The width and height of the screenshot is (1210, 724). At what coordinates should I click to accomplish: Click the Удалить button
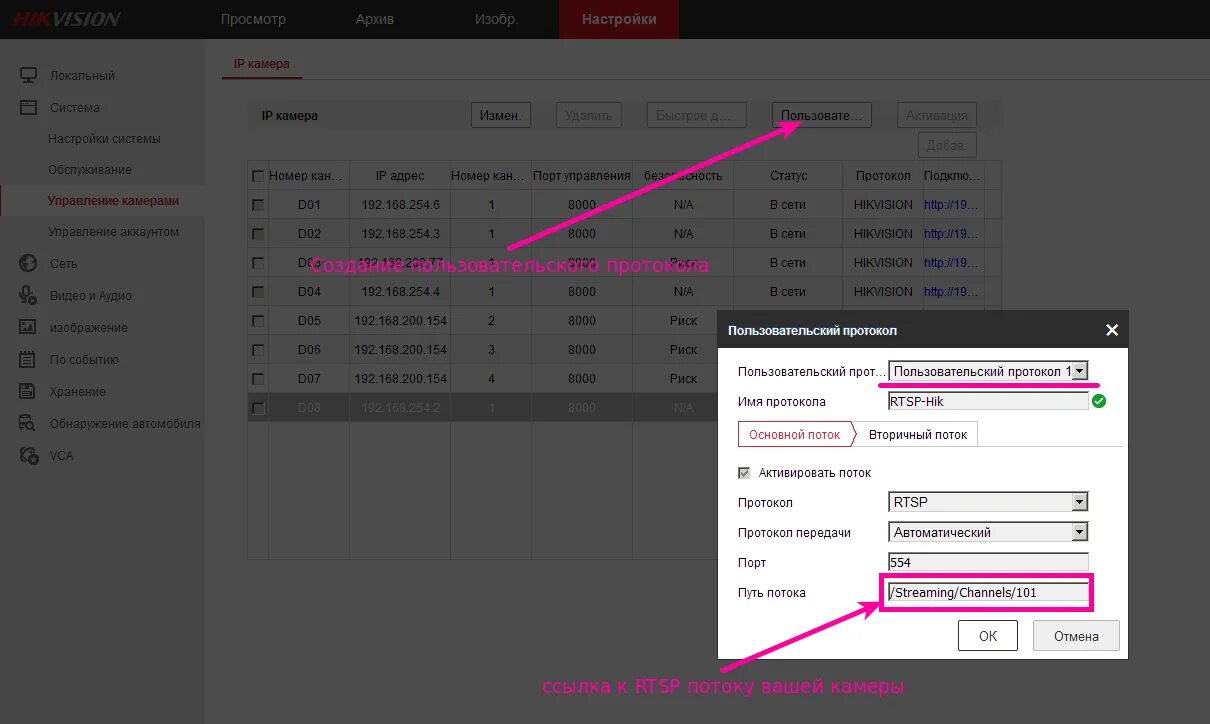click(x=588, y=115)
